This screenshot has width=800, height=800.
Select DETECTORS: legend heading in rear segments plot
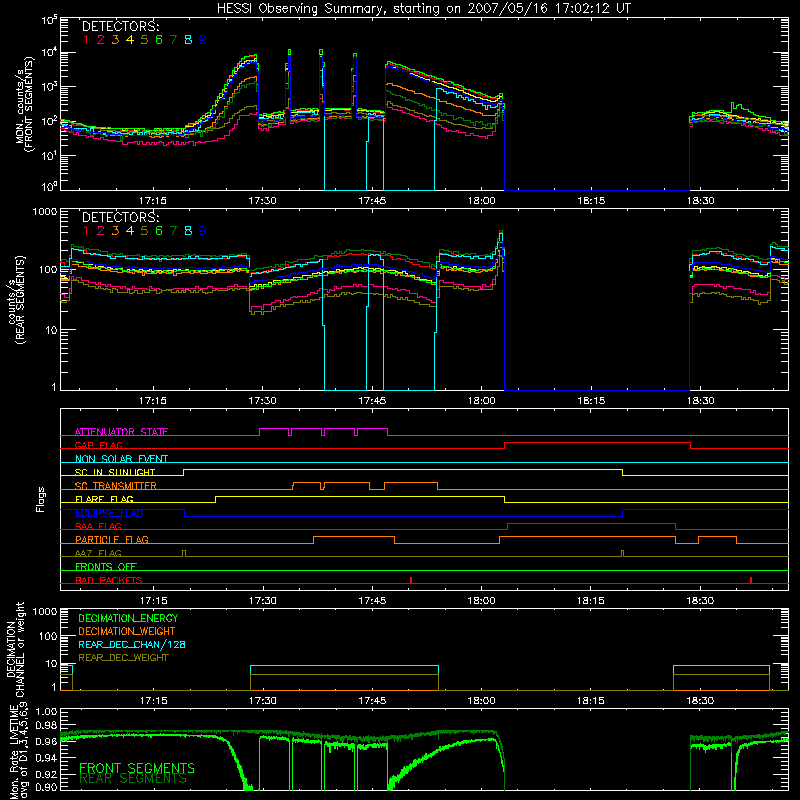pos(120,217)
